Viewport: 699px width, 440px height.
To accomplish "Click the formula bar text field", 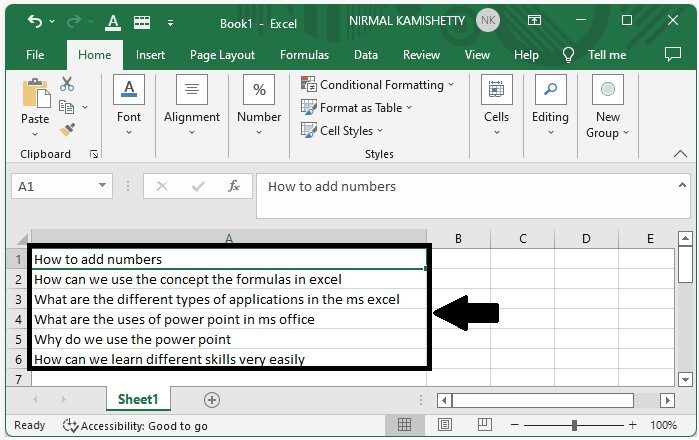I will [x=467, y=196].
